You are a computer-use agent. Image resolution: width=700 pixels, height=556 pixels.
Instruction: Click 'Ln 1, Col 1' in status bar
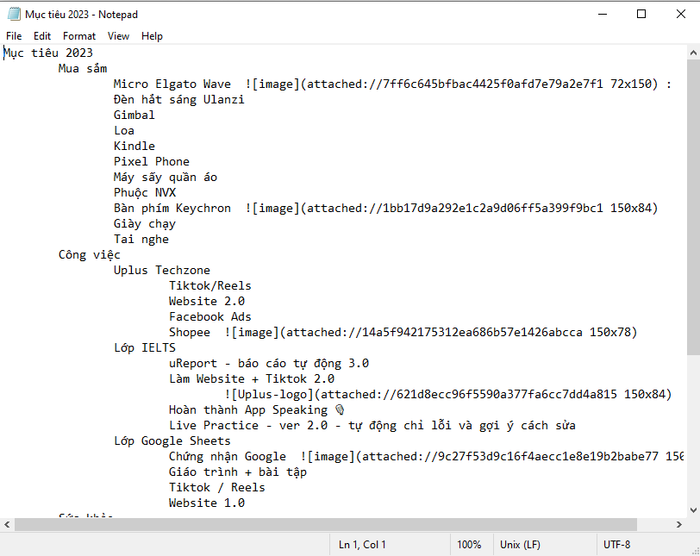coord(362,545)
